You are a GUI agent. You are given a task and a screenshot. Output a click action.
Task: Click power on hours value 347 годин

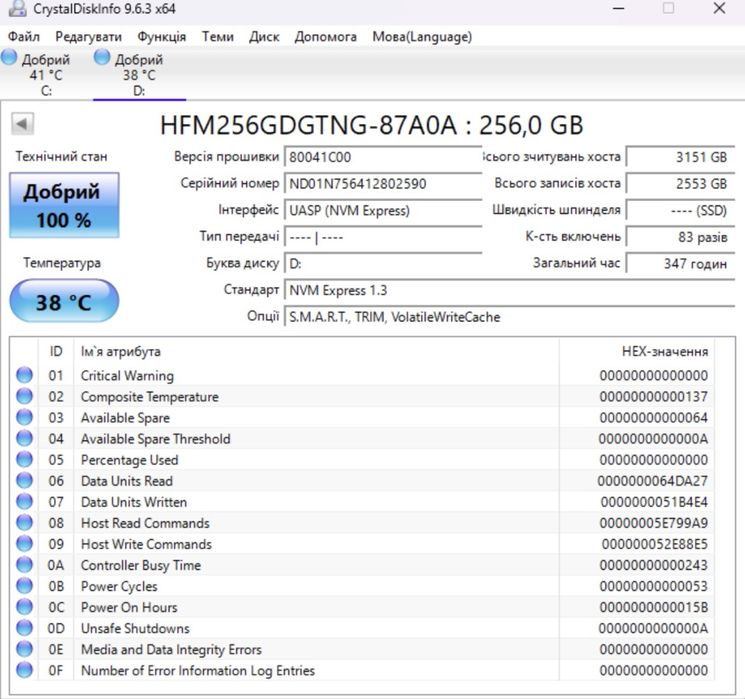[x=680, y=263]
